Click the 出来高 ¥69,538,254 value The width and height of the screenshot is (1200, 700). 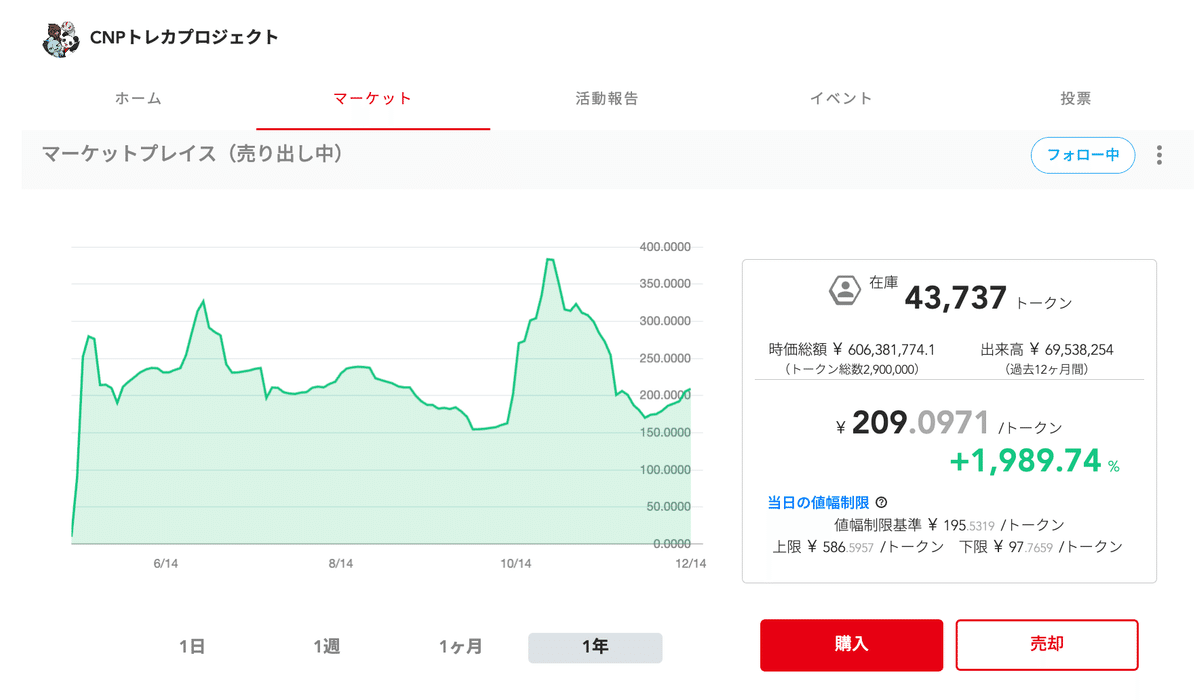click(x=1047, y=350)
